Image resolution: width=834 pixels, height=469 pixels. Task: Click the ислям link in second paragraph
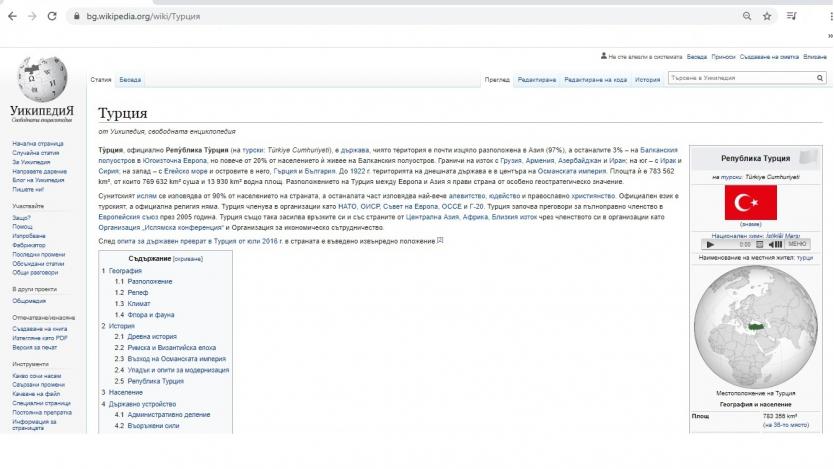tap(147, 196)
